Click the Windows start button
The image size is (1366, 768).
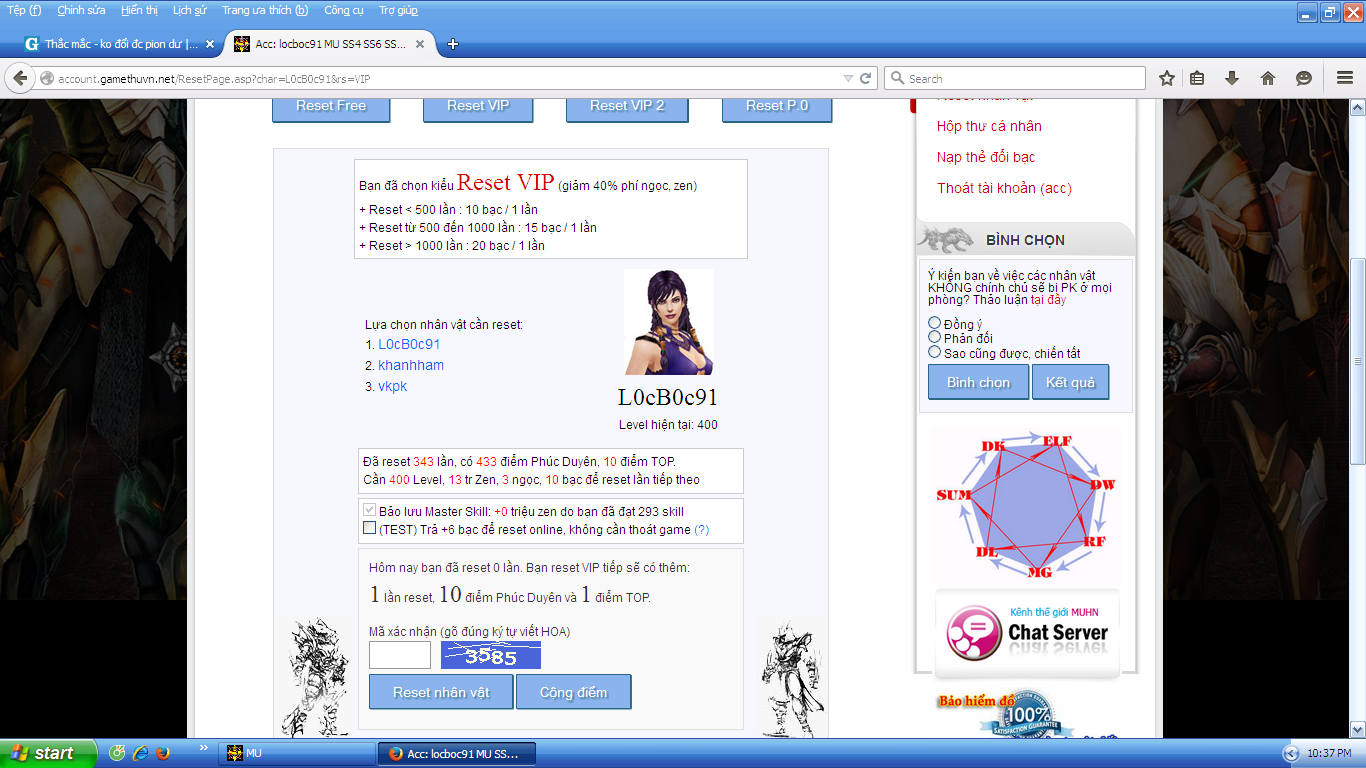[47, 753]
